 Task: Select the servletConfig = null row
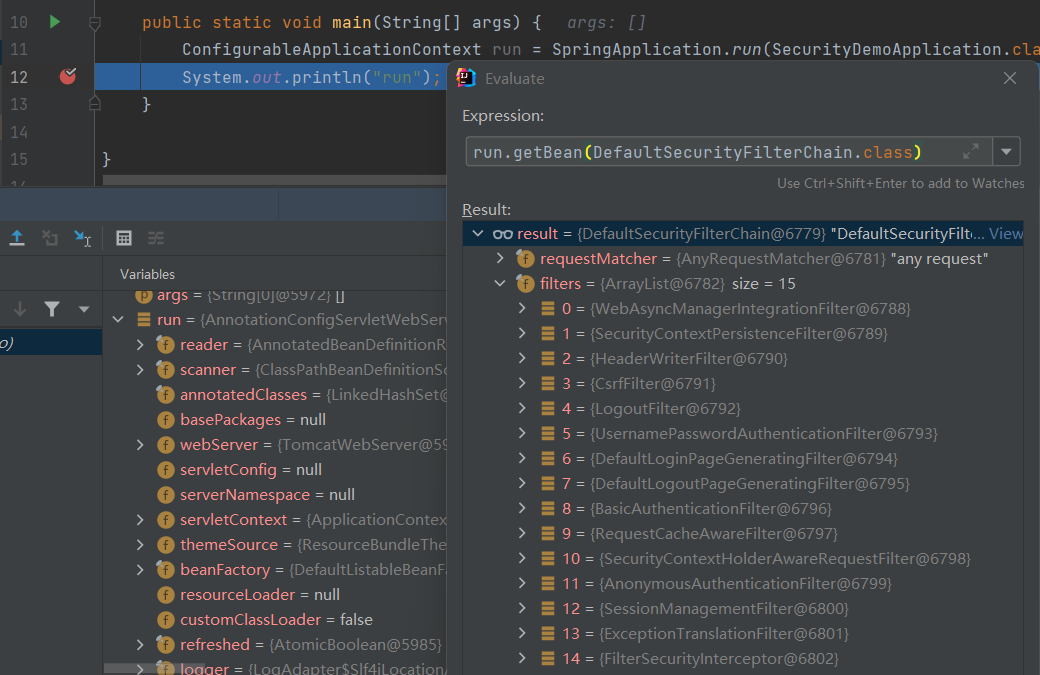(275, 469)
